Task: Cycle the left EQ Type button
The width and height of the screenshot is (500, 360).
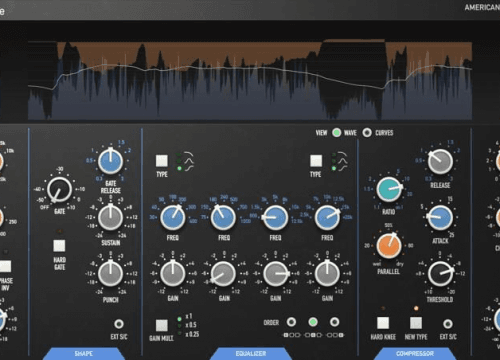Action: point(162,161)
